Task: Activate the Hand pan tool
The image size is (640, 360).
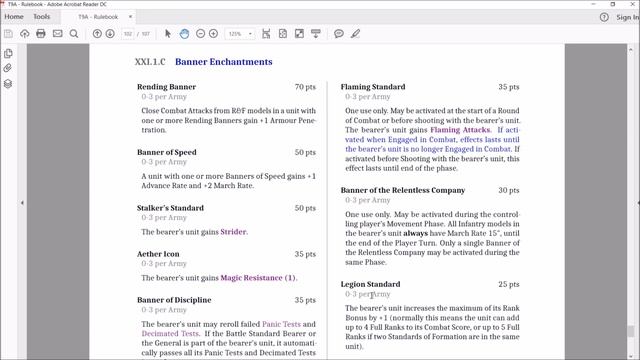Action: (184, 34)
